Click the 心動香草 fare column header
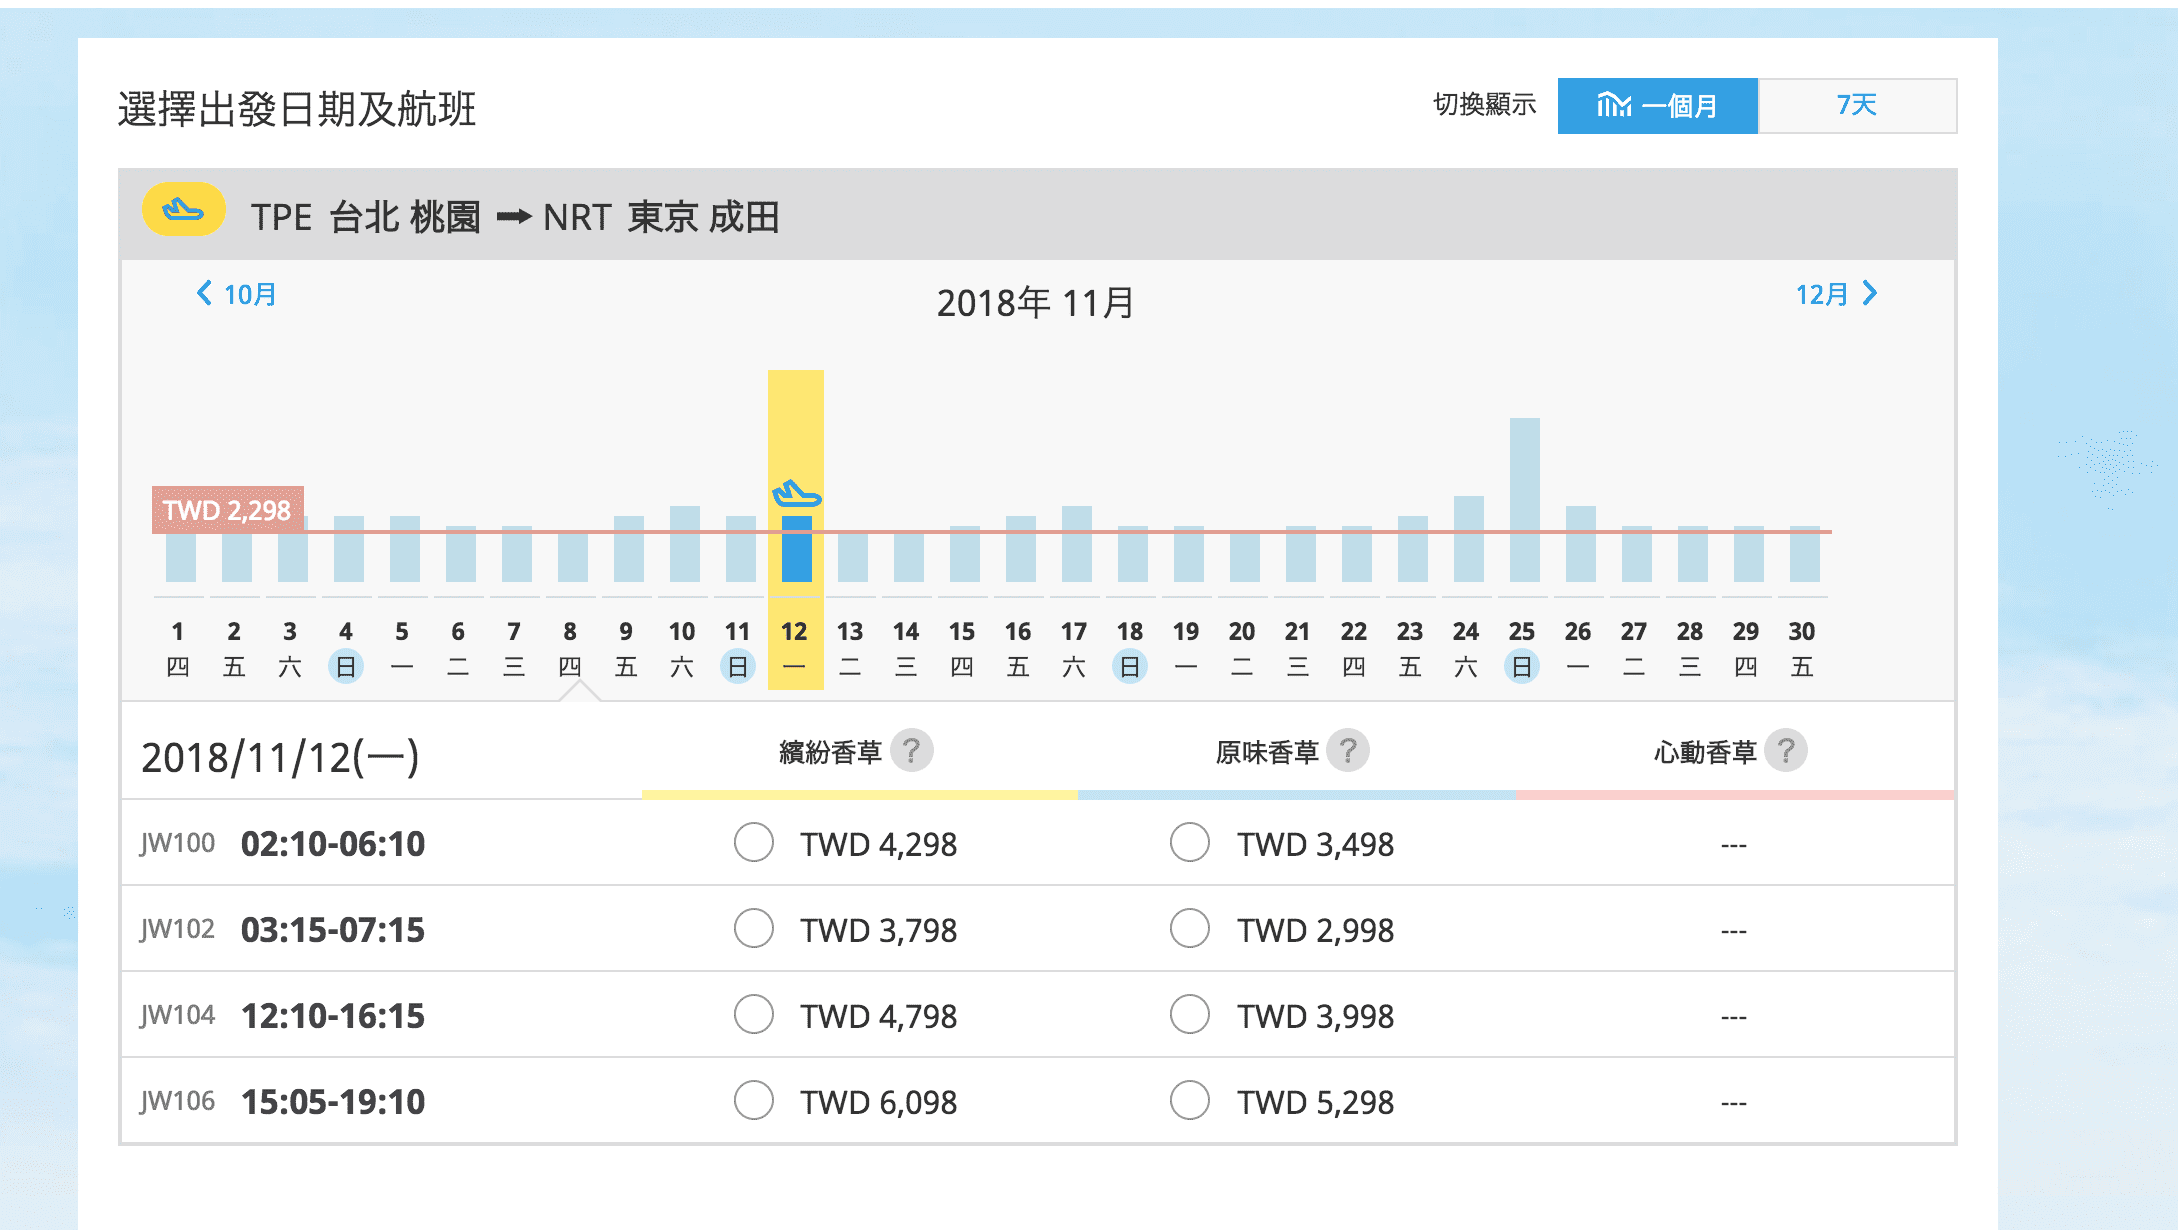This screenshot has height=1230, width=2178. pyautogui.click(x=1704, y=752)
